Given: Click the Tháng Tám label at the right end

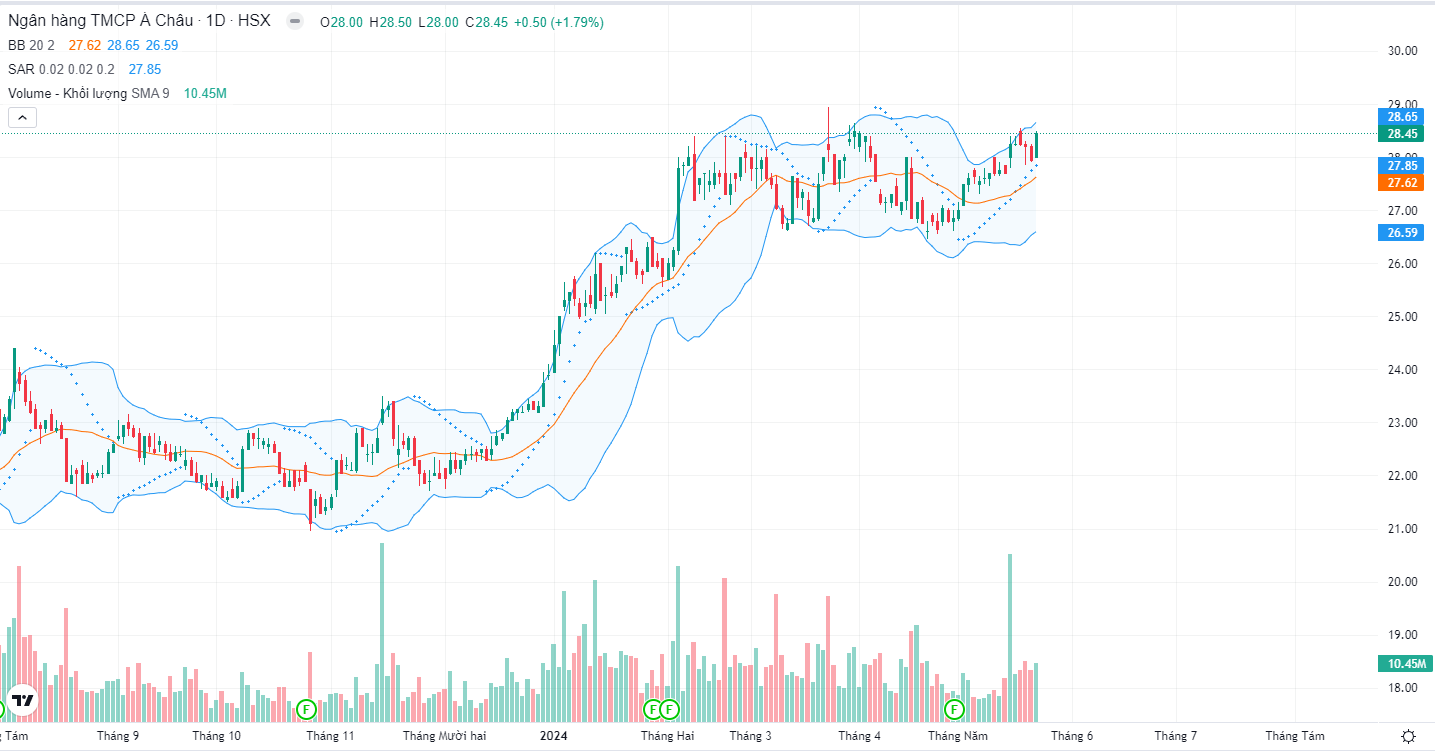Looking at the screenshot, I should coord(1295,736).
